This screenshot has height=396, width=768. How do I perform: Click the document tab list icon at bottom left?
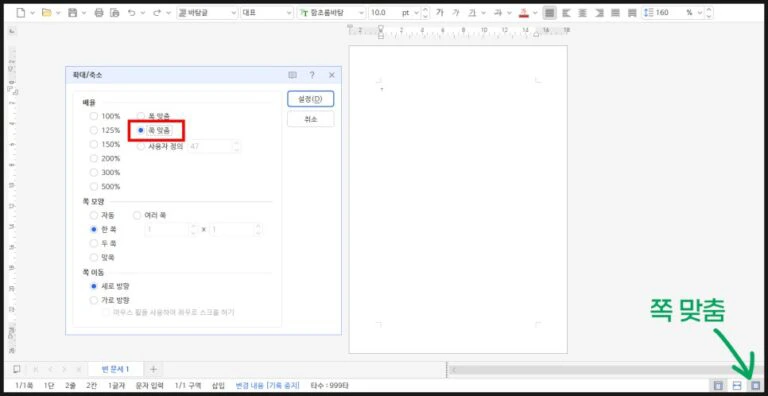17,369
